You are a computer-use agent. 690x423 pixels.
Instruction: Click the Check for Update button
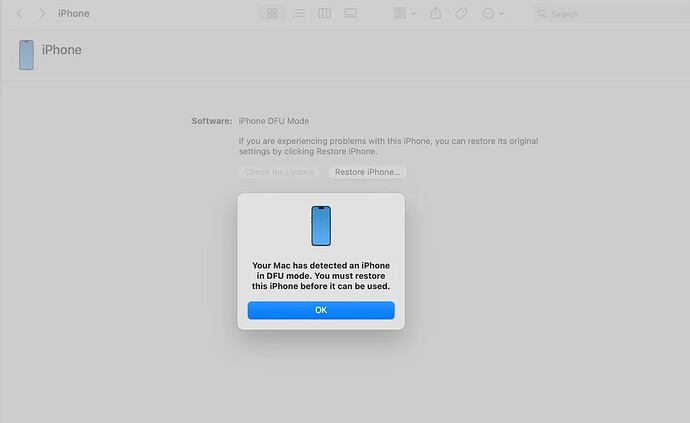(x=279, y=172)
